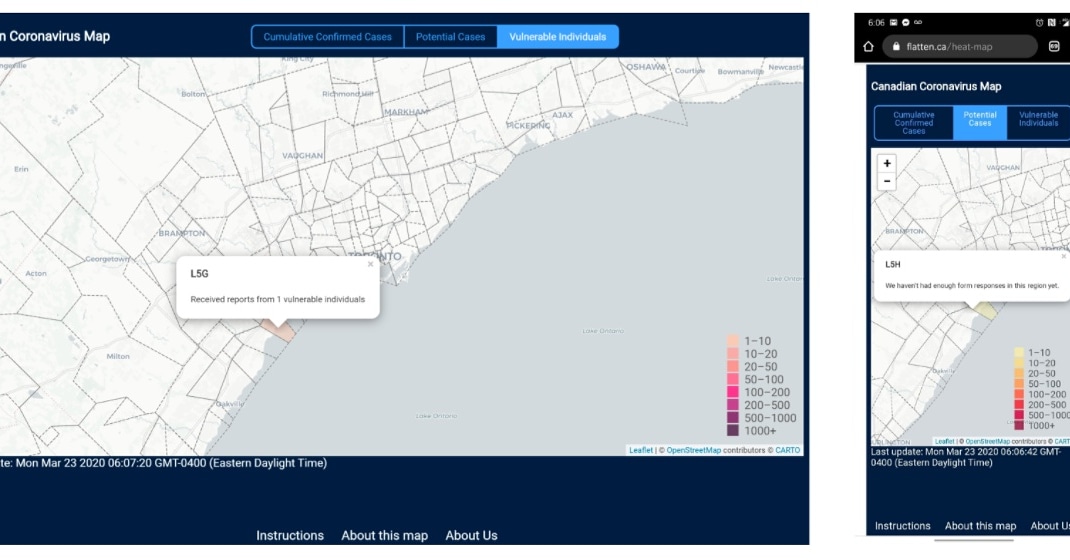Tap the L5H heading in the mobile popup
The height and width of the screenshot is (560, 1070).
point(893,264)
